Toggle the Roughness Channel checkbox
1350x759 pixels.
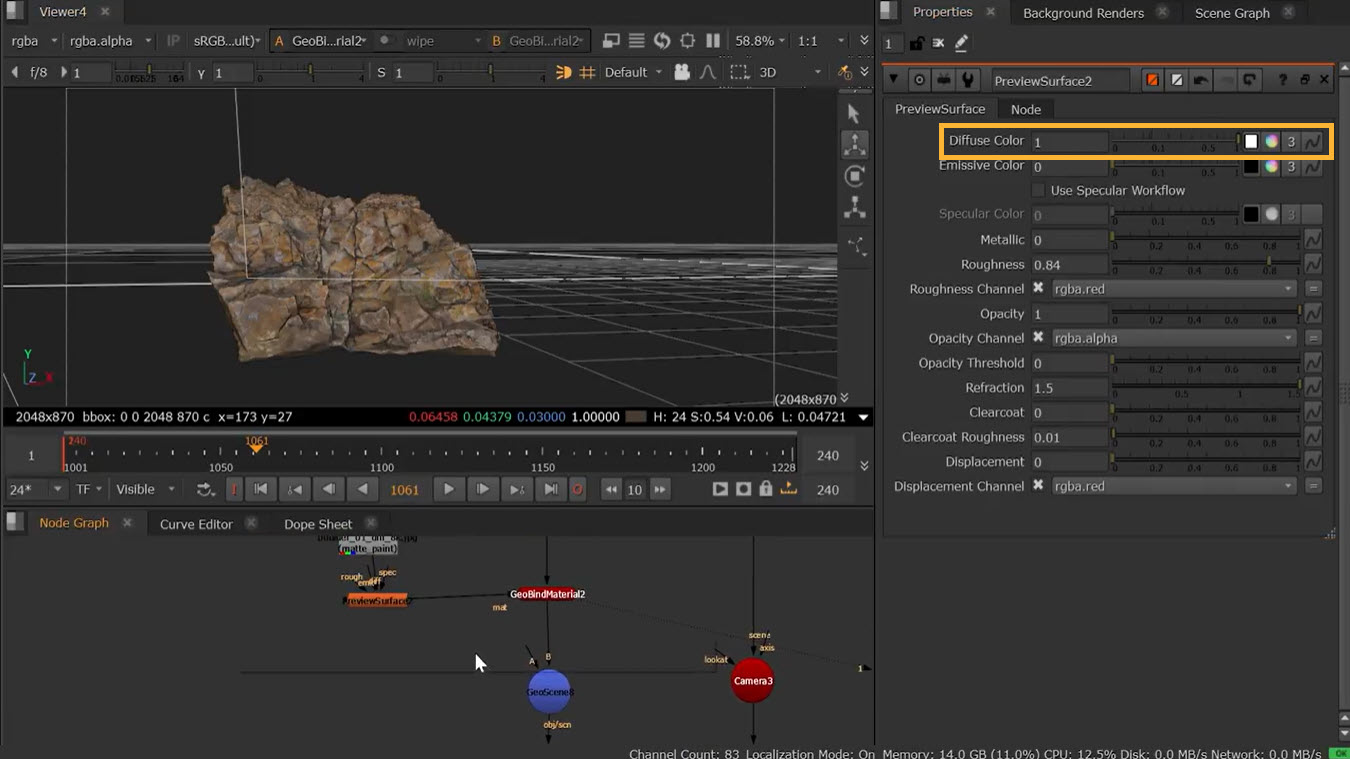[x=1038, y=289]
